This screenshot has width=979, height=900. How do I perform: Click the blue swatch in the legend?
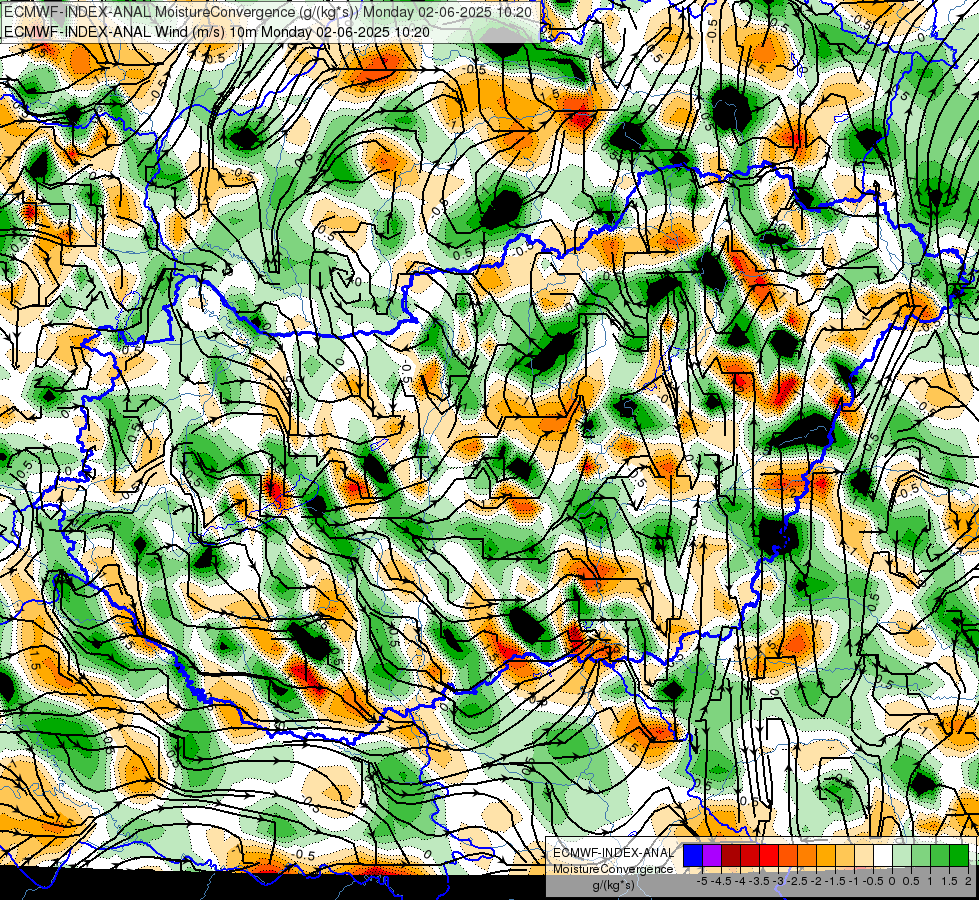(x=693, y=855)
